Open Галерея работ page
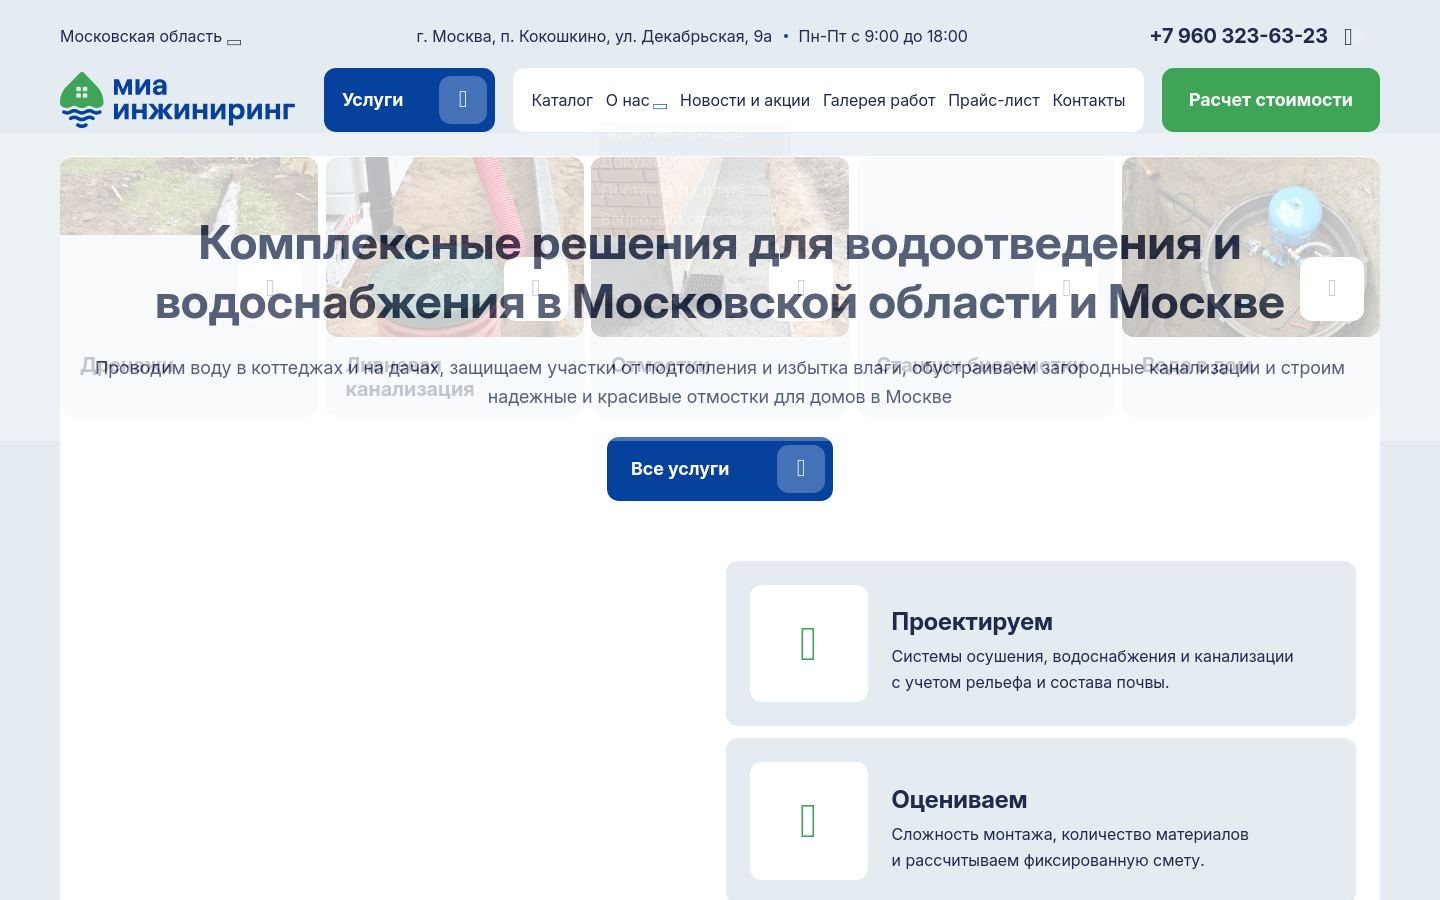 pos(879,100)
